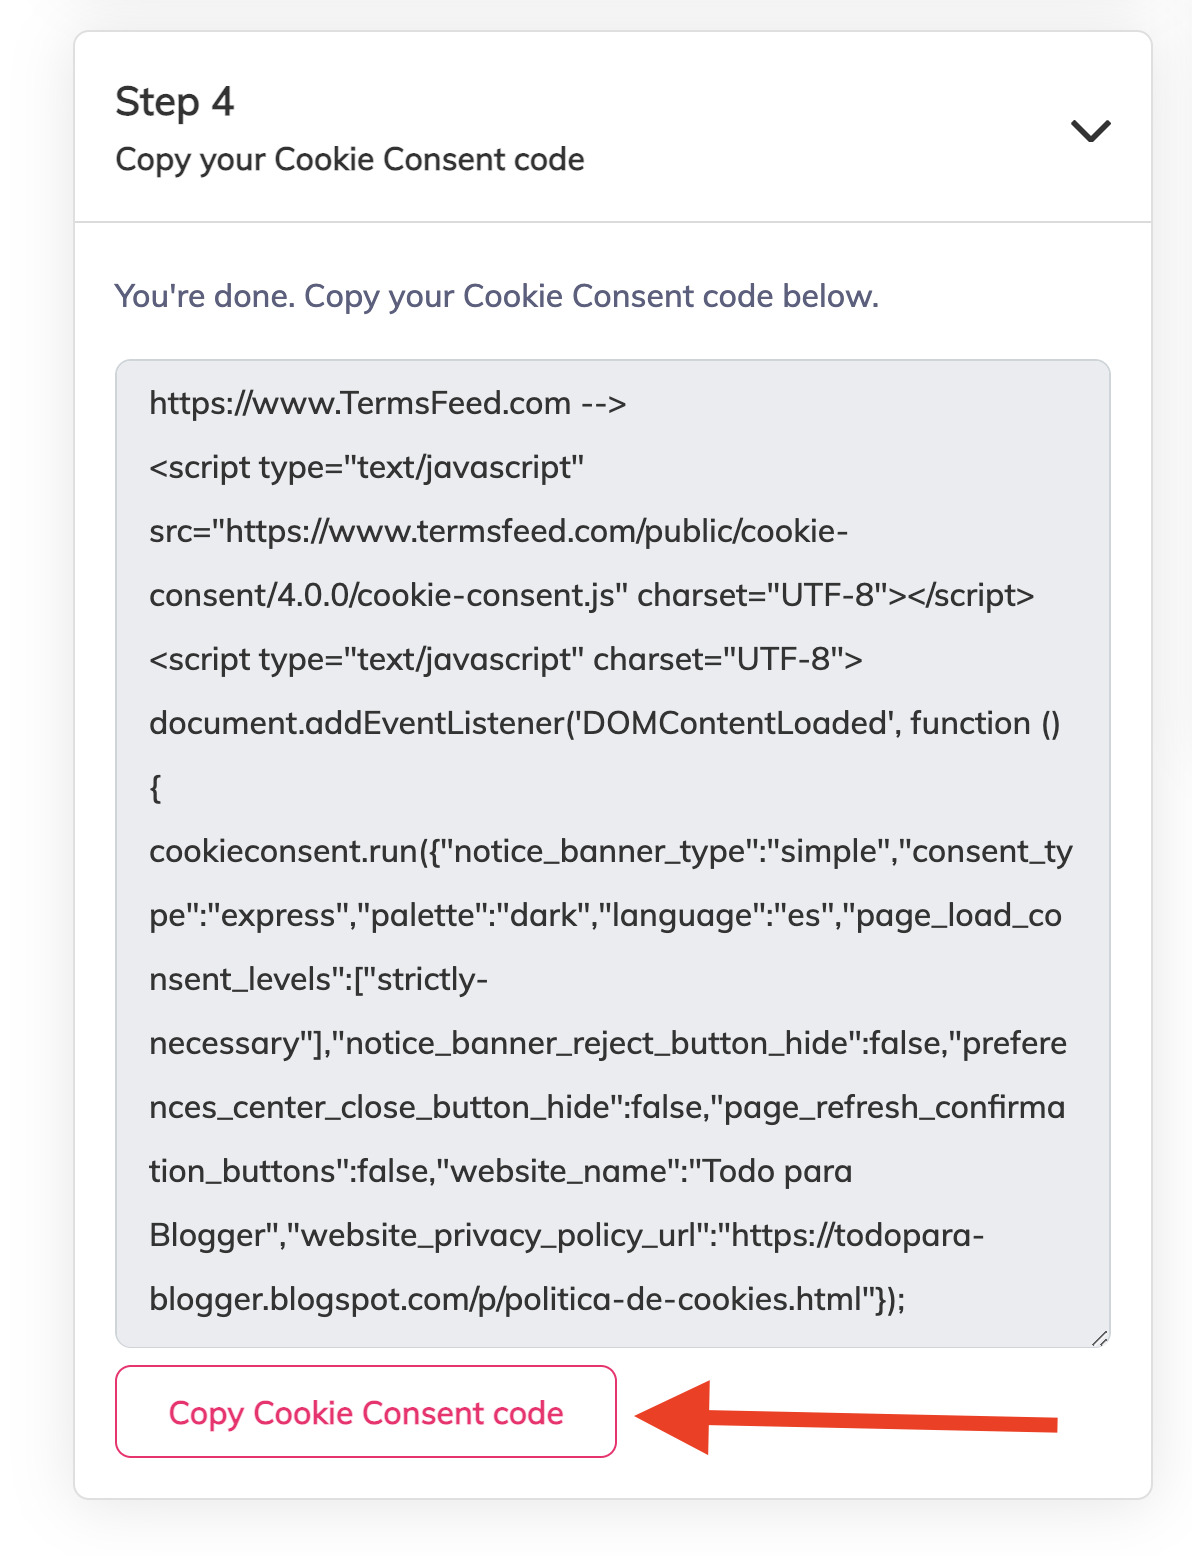The image size is (1192, 1556).
Task: Click the lone opening curly brace line
Action: [155, 788]
